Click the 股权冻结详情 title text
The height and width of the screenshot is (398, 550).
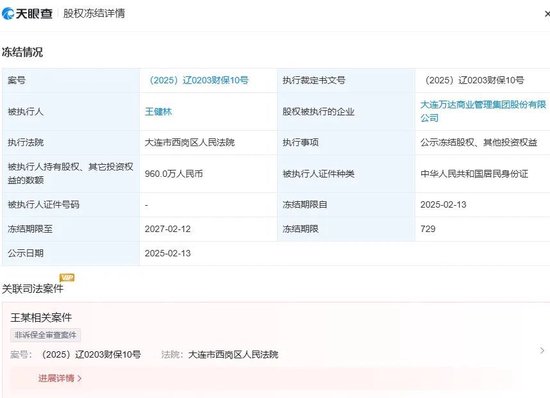(x=94, y=13)
